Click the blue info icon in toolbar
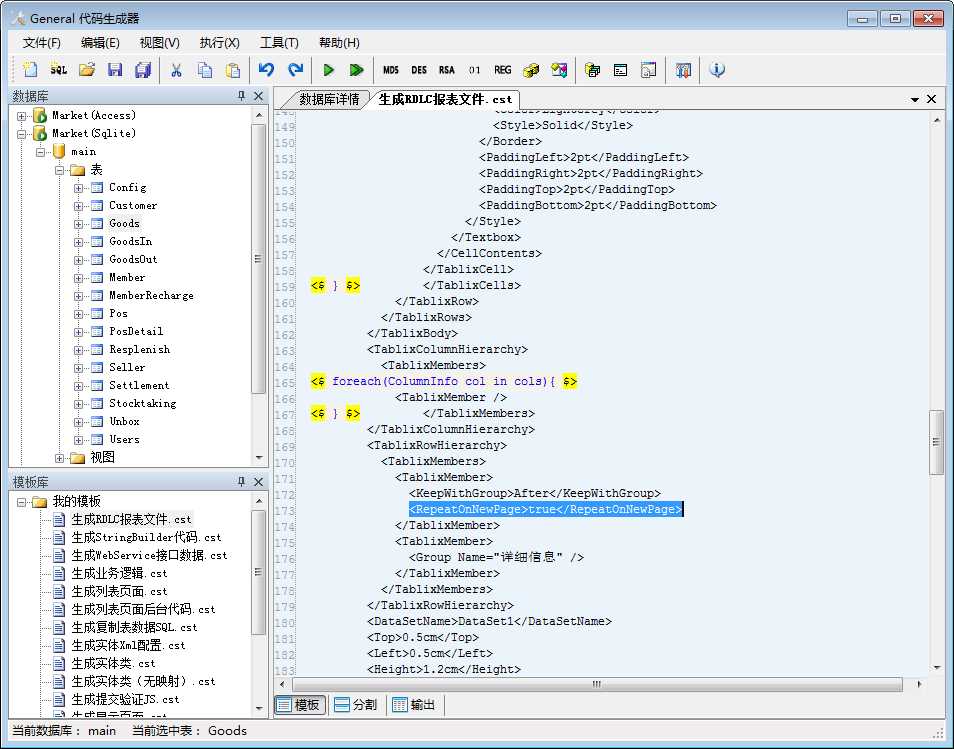The height and width of the screenshot is (749, 954). coord(716,70)
